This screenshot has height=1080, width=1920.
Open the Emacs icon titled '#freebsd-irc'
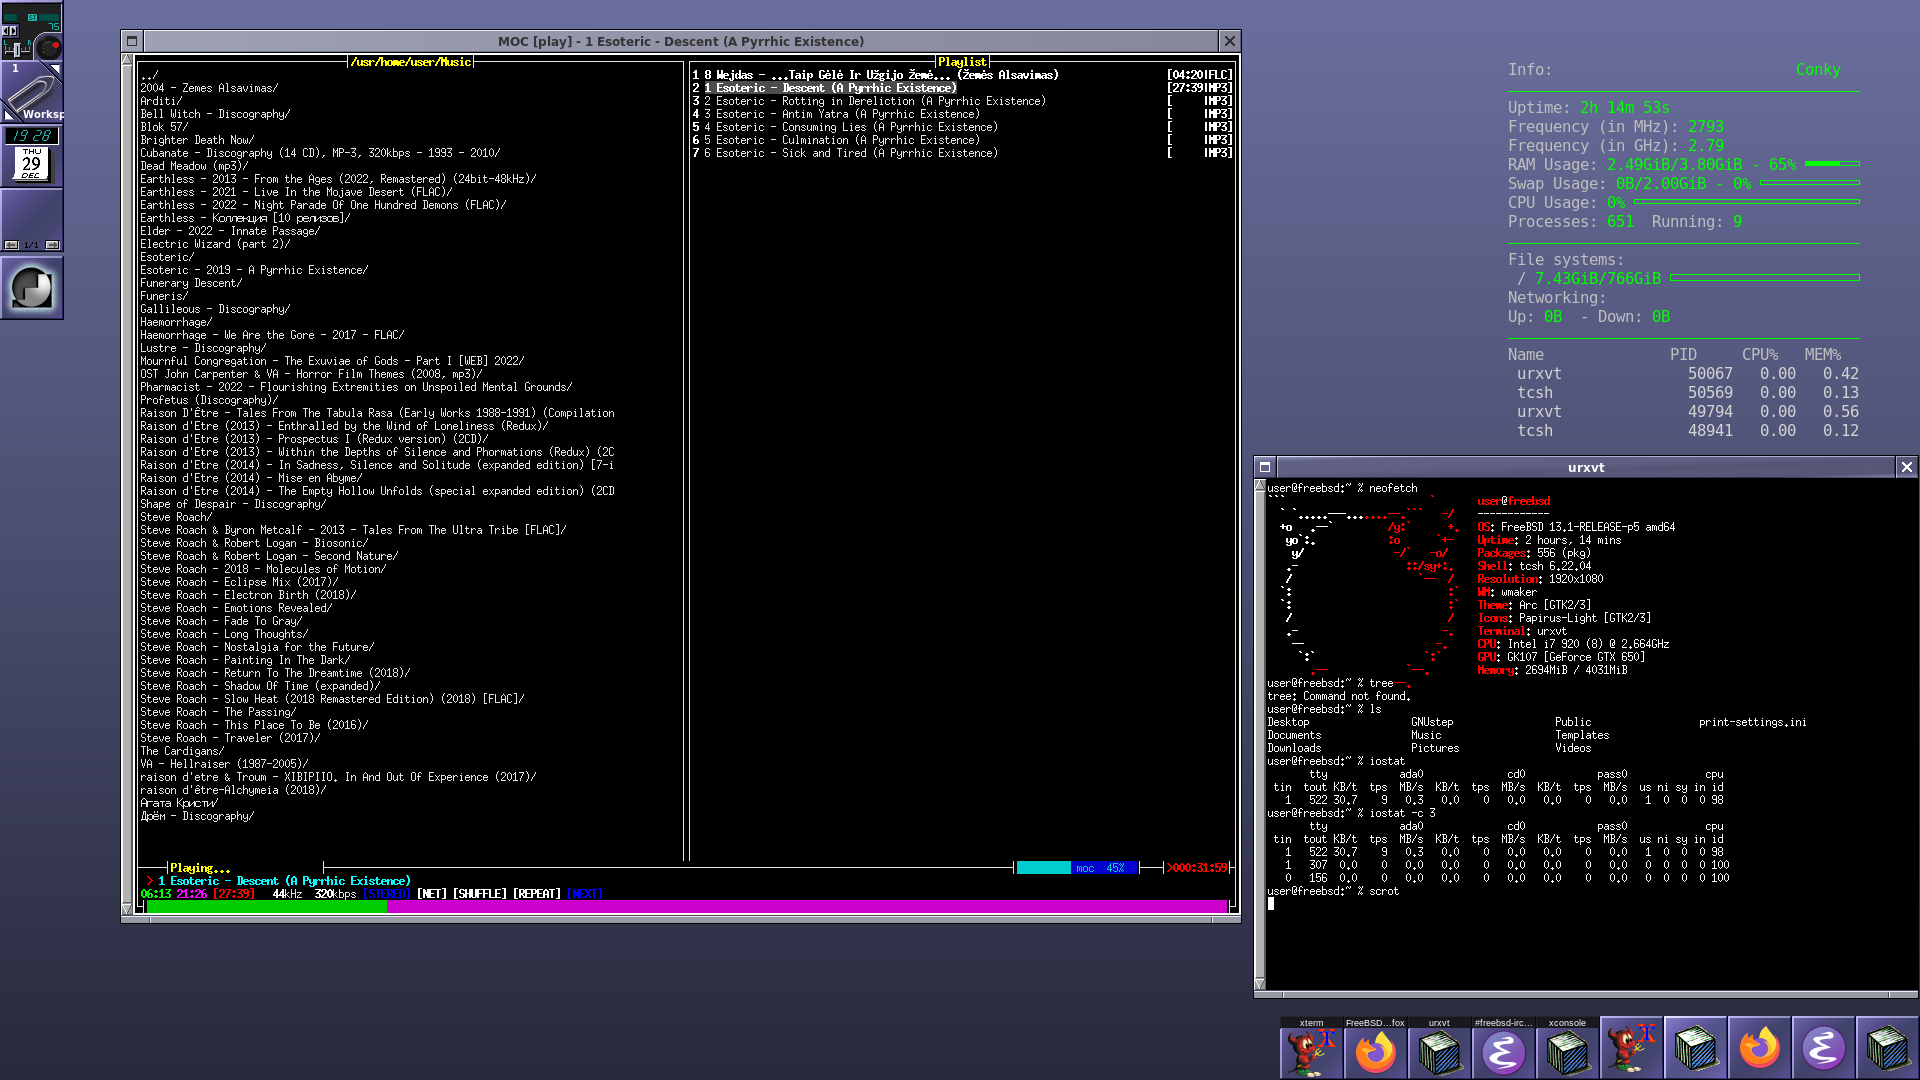(x=1503, y=1048)
